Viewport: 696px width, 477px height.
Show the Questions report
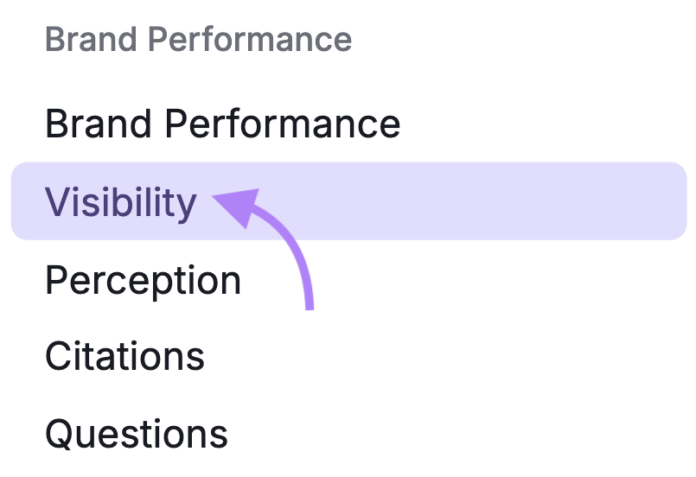[x=136, y=434]
